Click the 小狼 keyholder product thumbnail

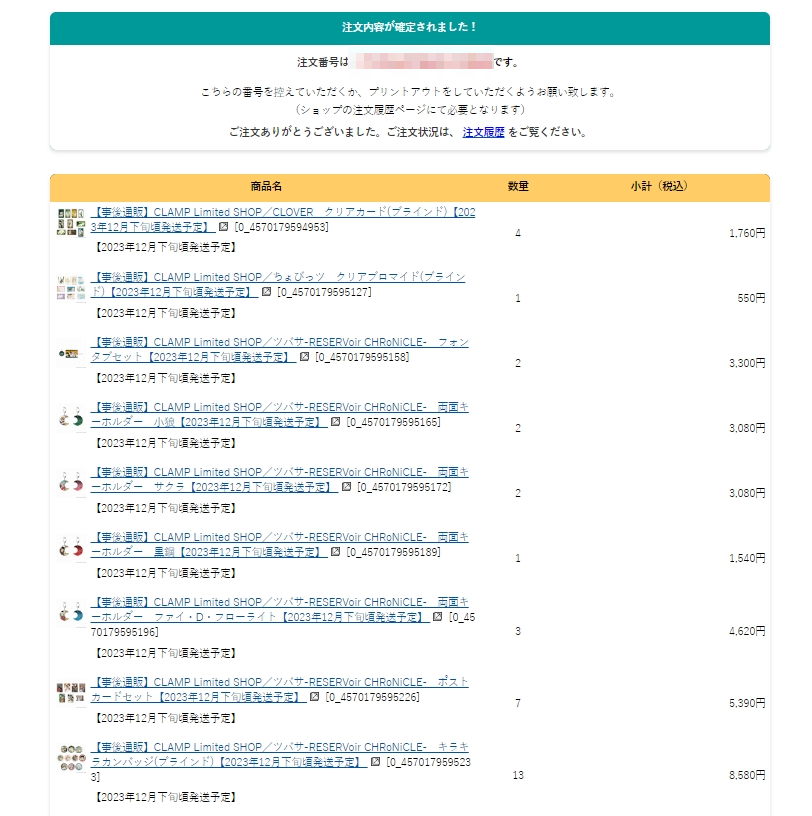coord(71,417)
